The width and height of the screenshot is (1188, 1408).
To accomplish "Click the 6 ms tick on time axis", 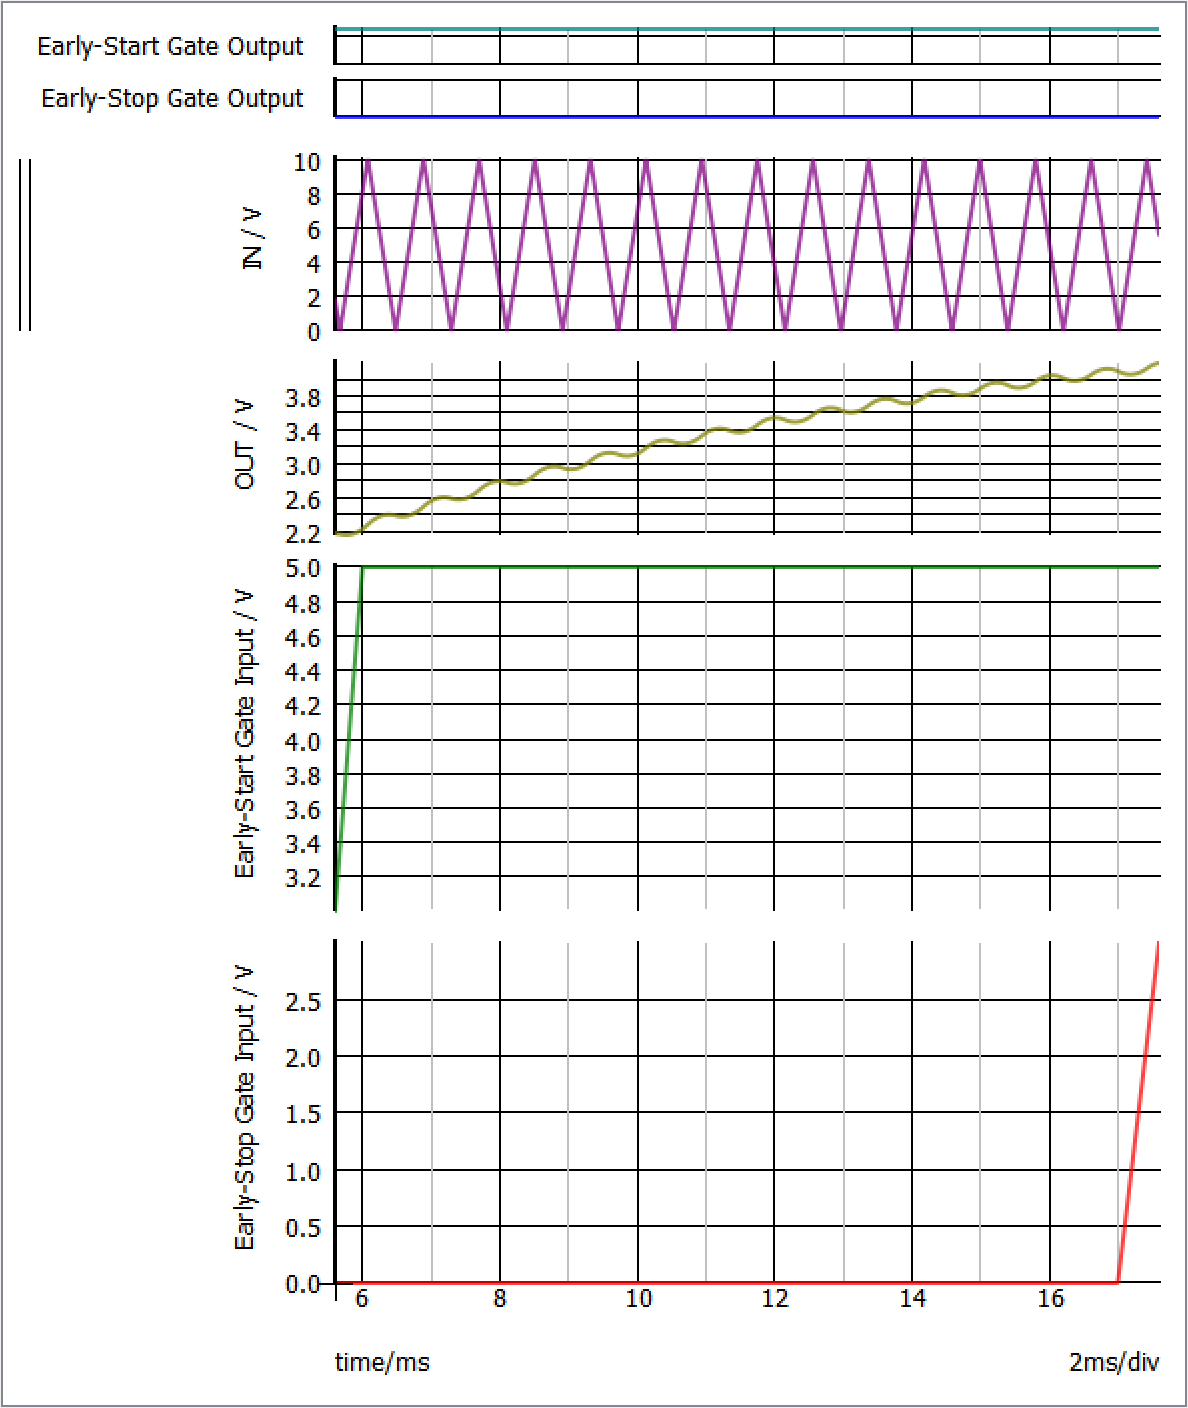I will 362,1299.
